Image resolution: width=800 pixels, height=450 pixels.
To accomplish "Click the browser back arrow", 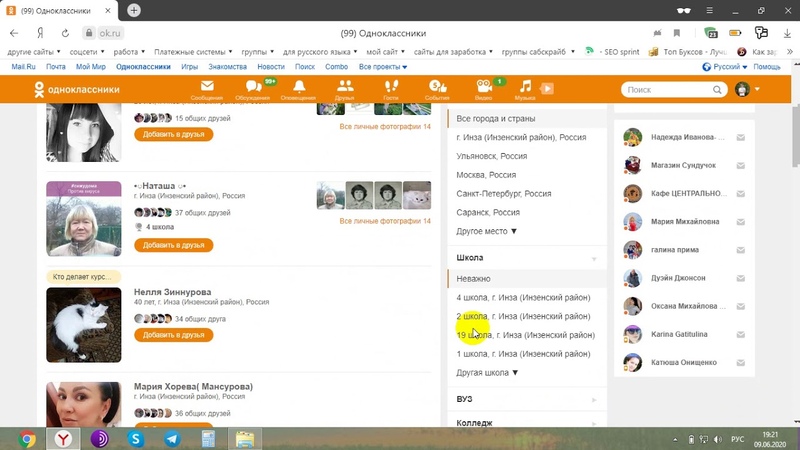I will 14,33.
